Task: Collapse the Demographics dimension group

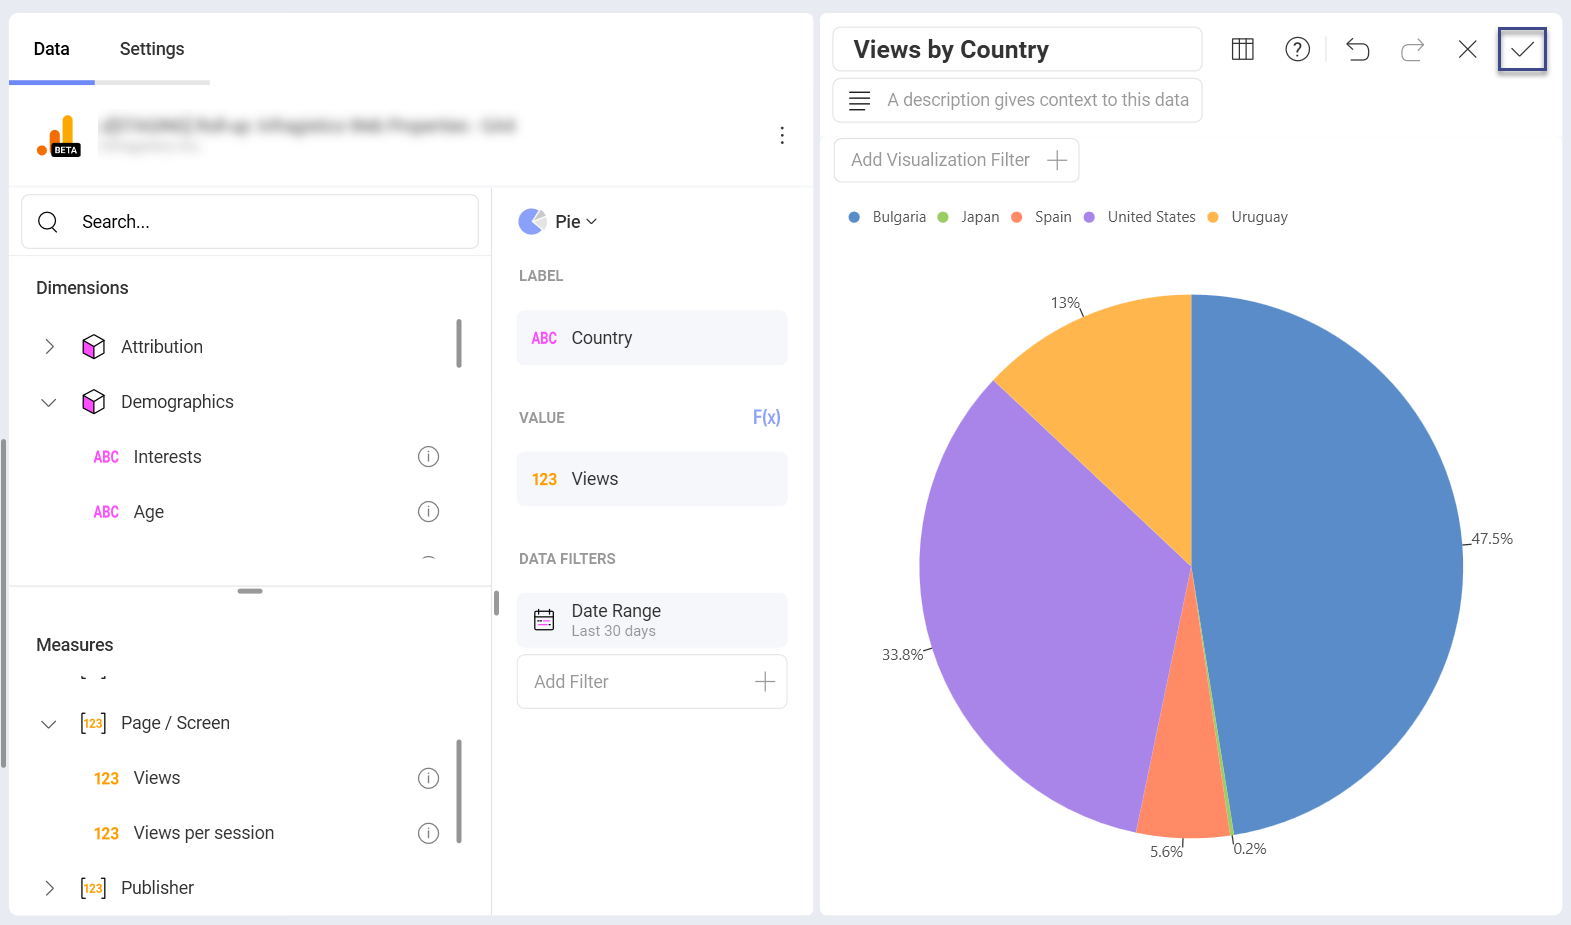Action: point(49,402)
